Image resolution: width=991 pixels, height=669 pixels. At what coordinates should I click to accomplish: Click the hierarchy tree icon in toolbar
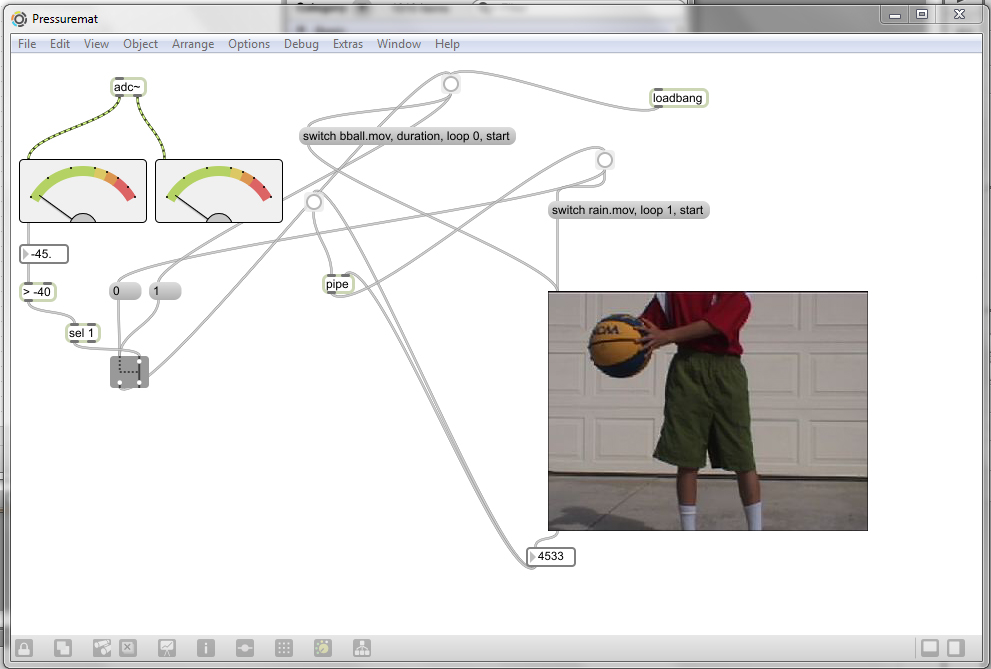click(361, 648)
